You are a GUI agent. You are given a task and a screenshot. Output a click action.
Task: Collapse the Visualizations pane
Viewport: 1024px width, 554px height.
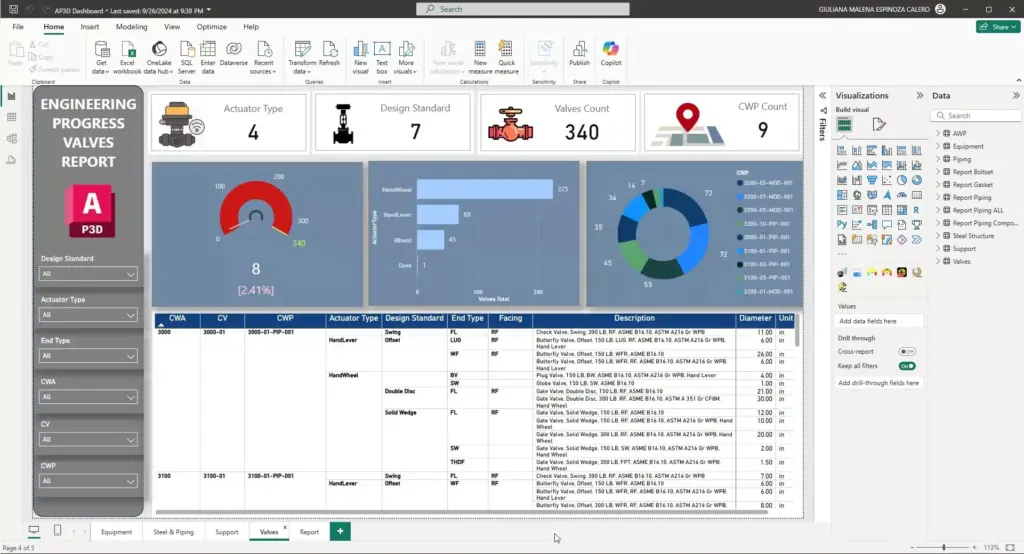(920, 95)
